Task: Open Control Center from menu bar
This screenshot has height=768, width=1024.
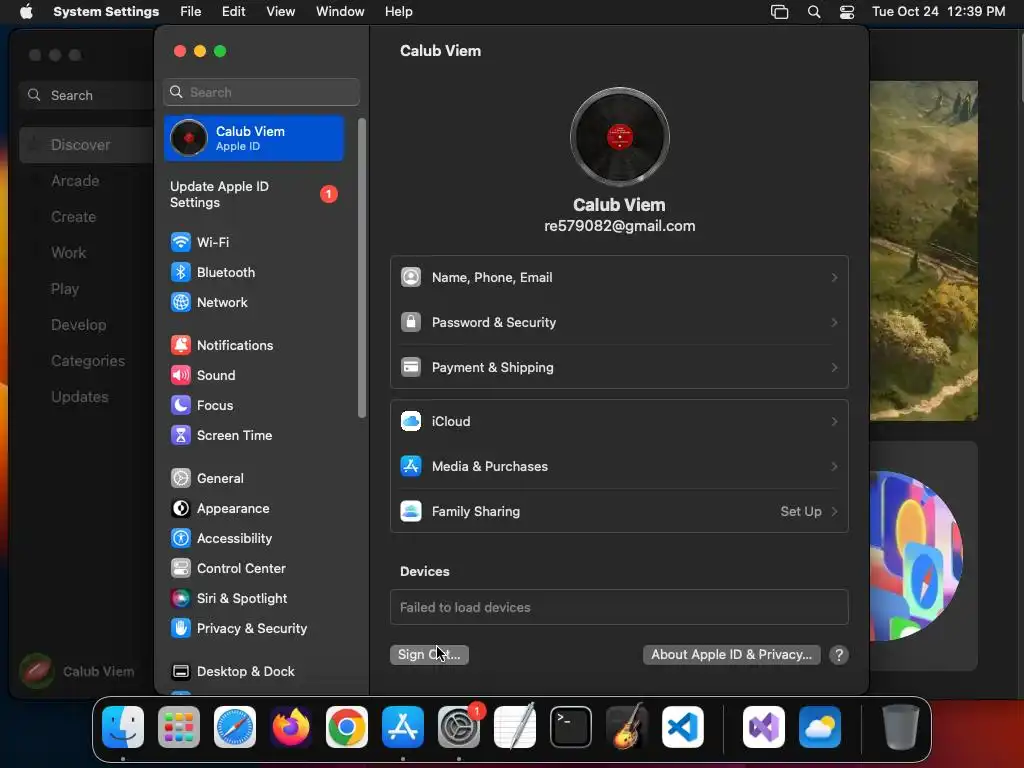Action: (x=847, y=12)
